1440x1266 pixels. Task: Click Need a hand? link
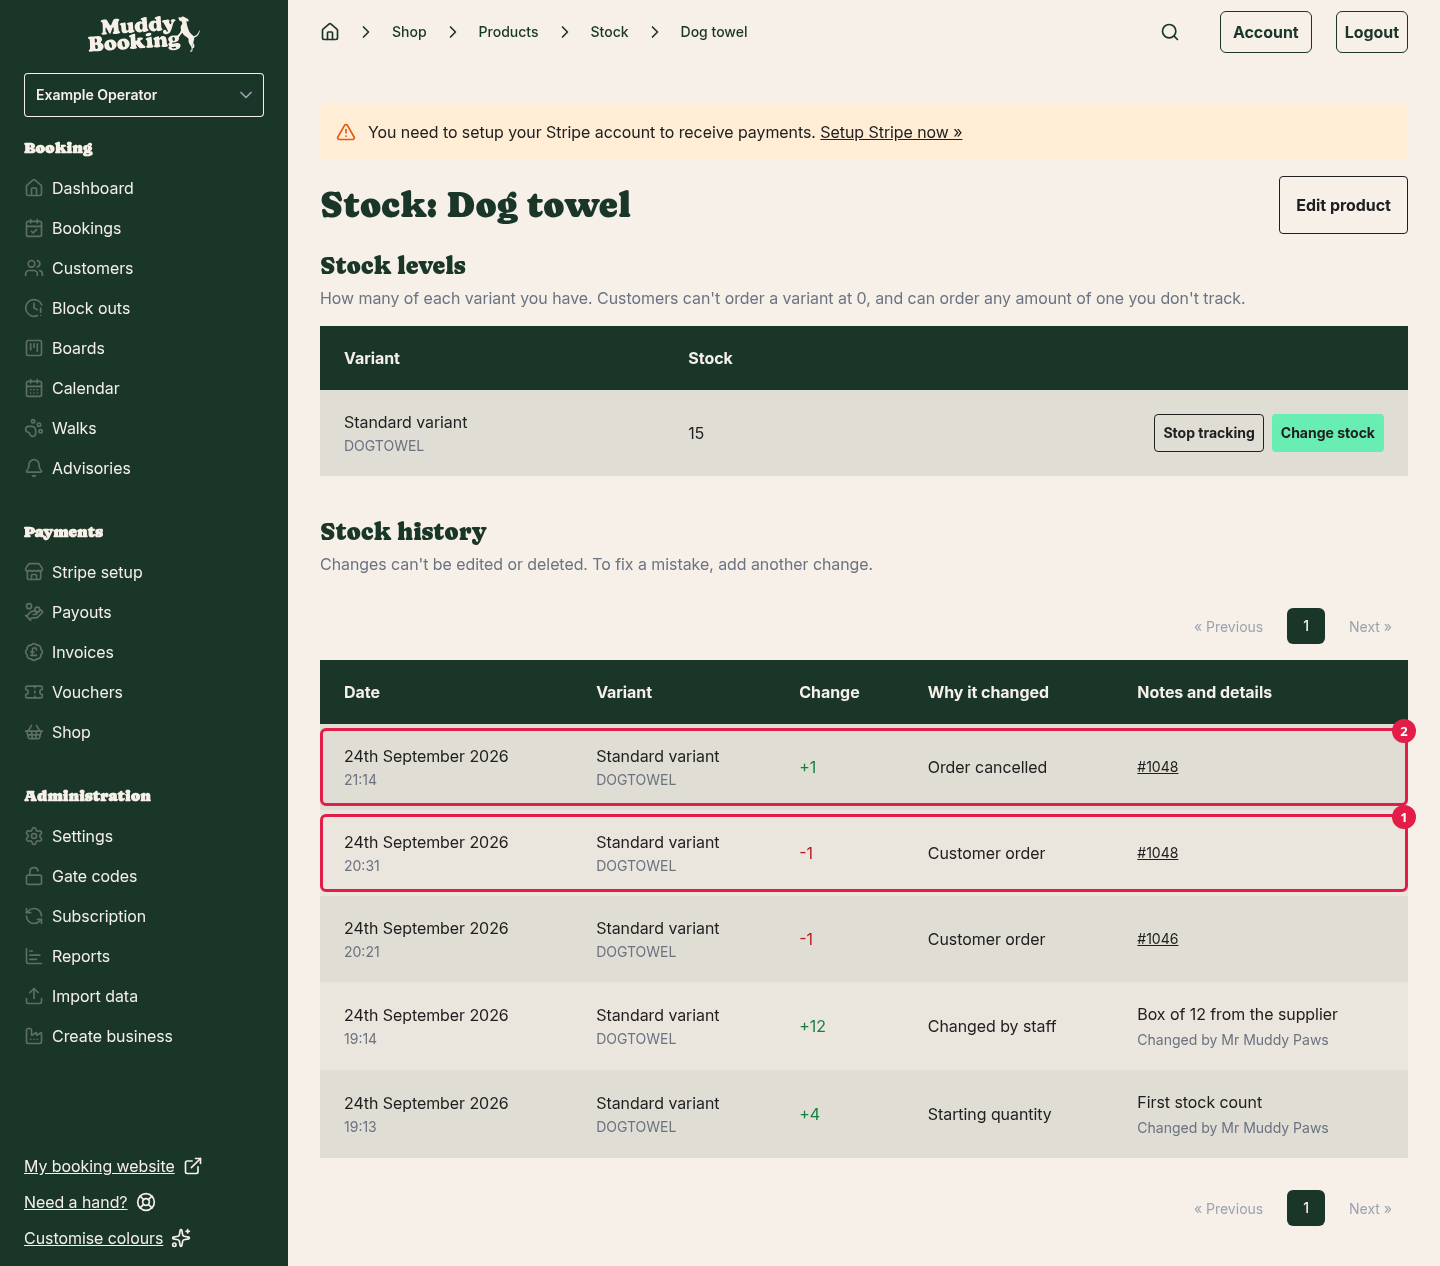click(76, 1202)
